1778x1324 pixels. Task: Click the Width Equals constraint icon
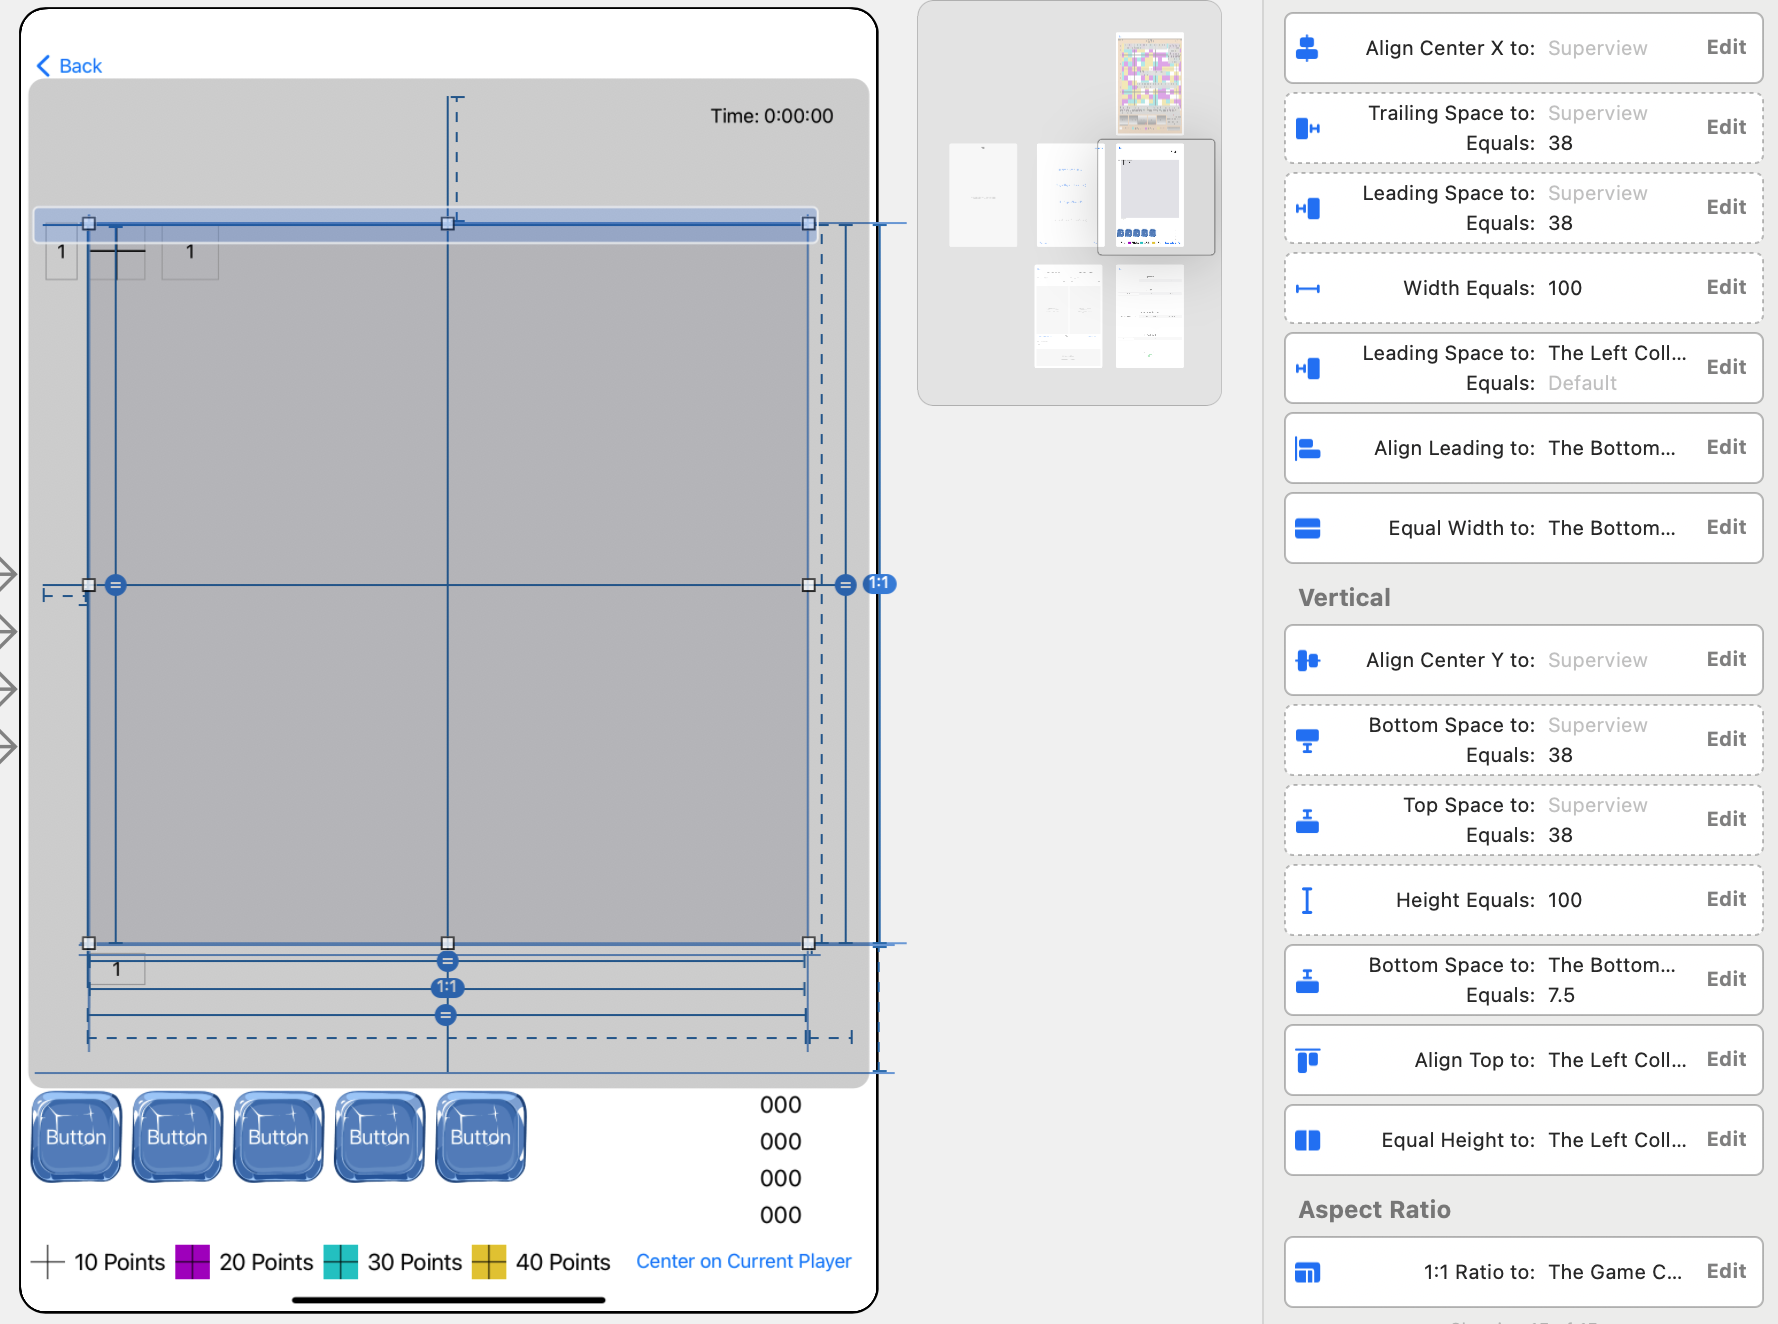tap(1307, 288)
